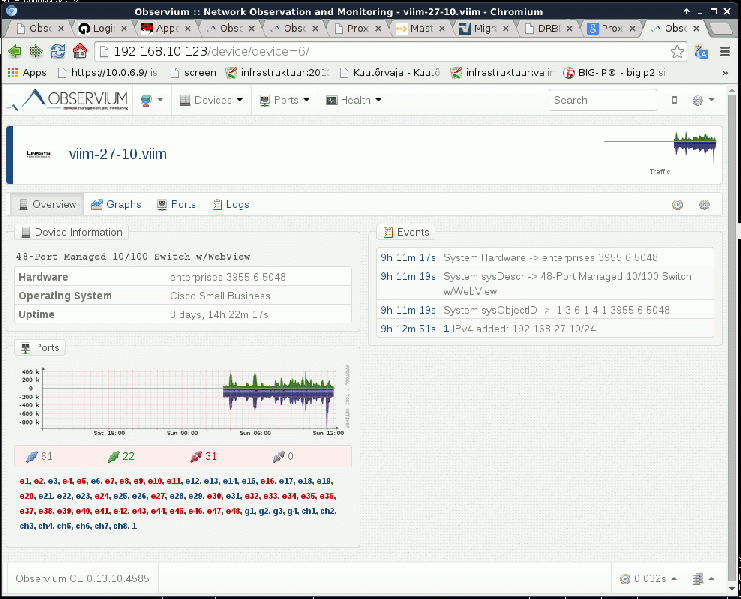Click the Hardware value enterprises text
741x599 pixels.
pyautogui.click(x=228, y=277)
